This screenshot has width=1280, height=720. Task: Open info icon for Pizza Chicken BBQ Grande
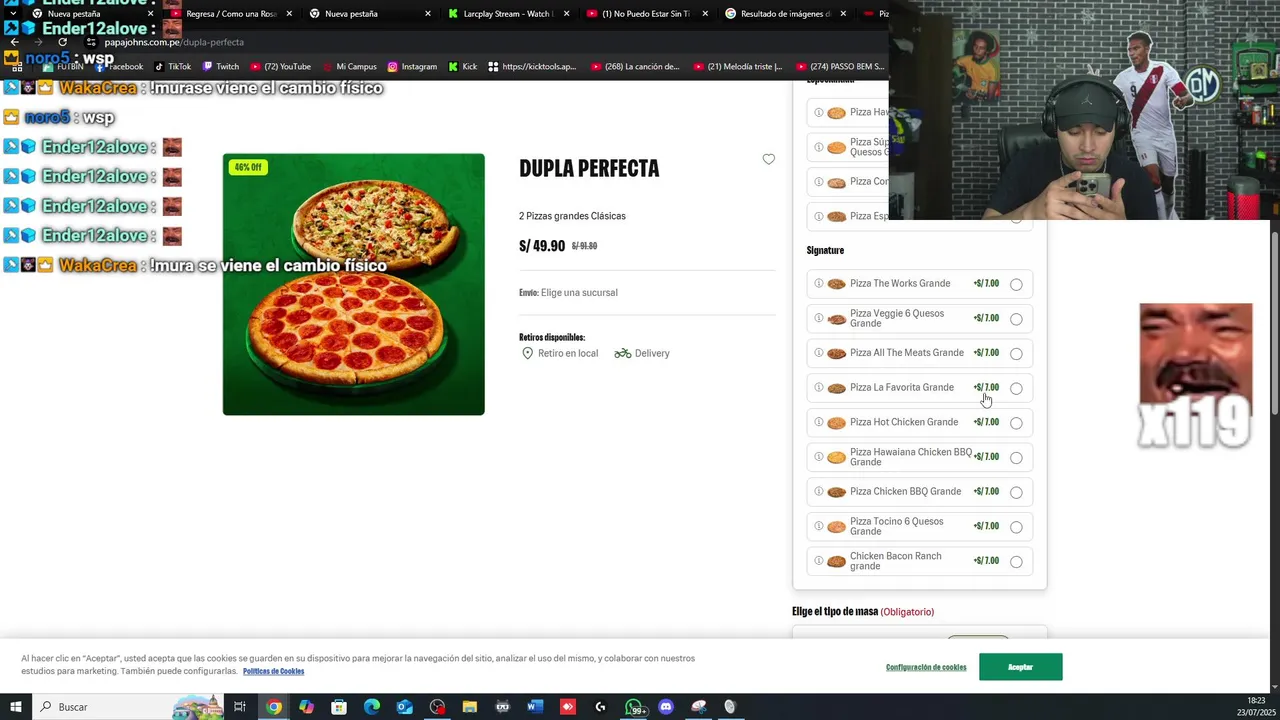(818, 491)
